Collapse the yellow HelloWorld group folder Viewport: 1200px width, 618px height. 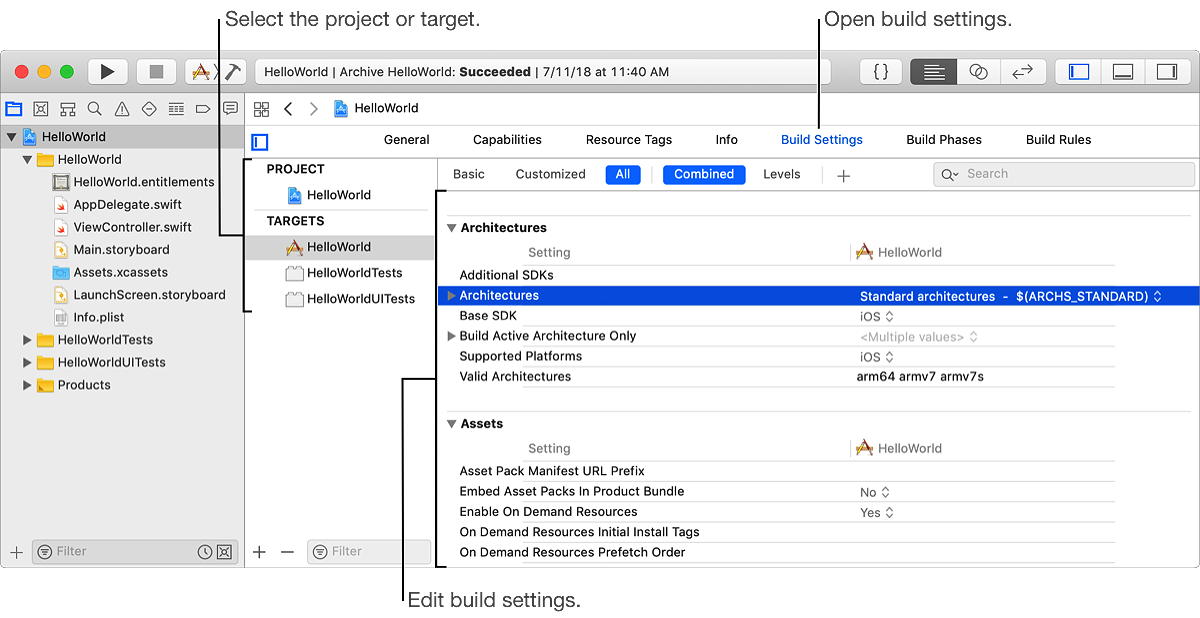click(27, 160)
